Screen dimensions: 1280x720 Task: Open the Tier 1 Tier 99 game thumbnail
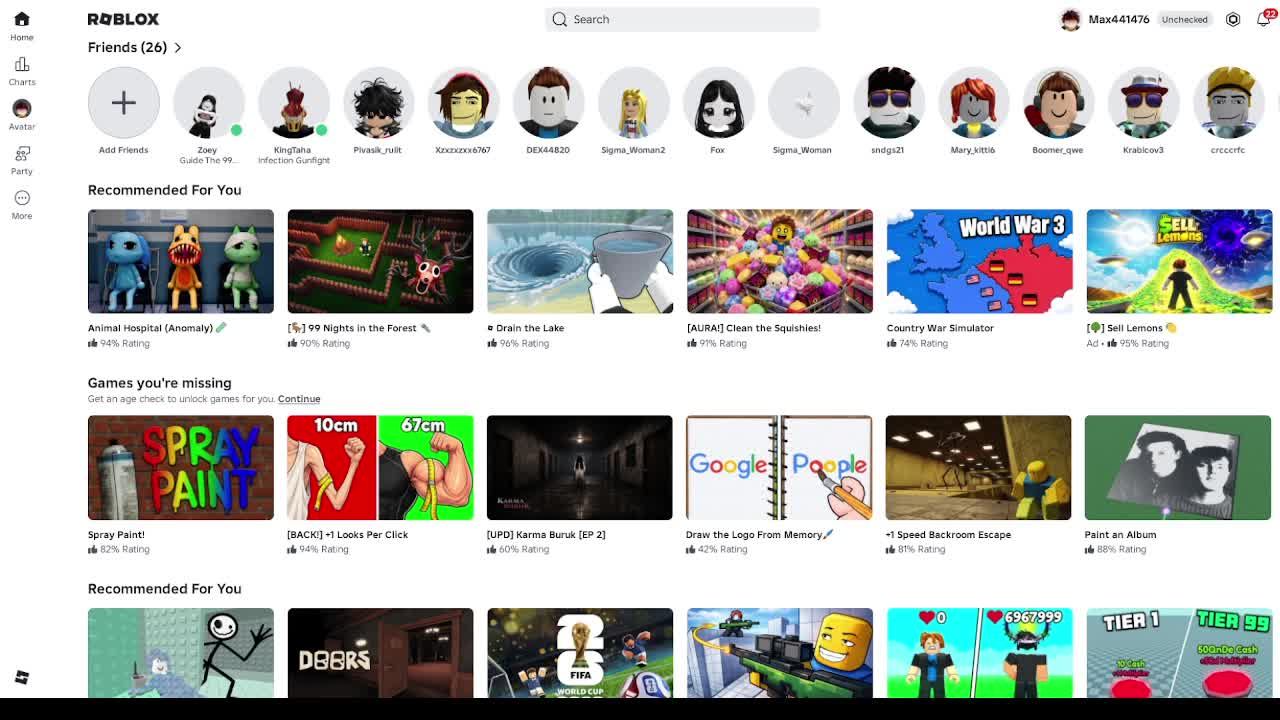[x=1179, y=653]
